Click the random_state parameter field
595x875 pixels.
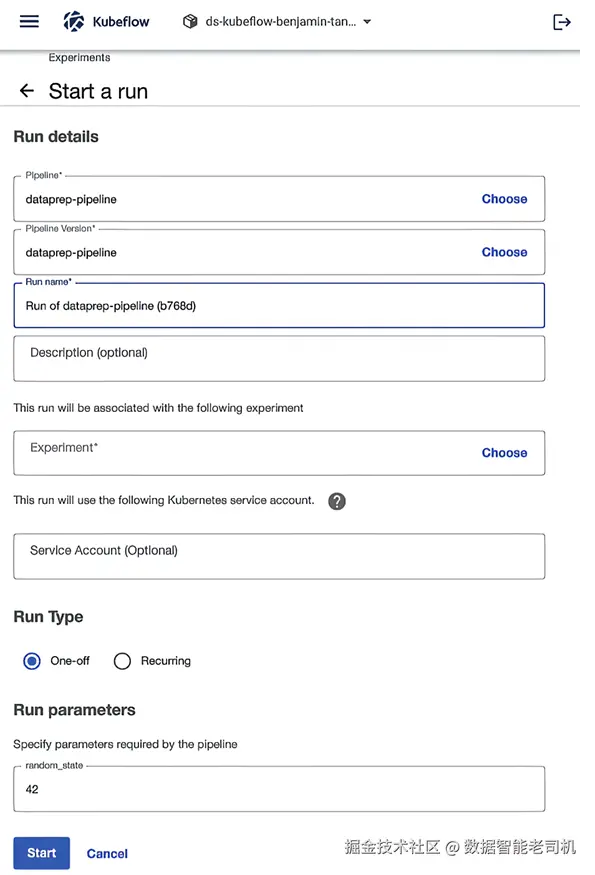pos(279,789)
